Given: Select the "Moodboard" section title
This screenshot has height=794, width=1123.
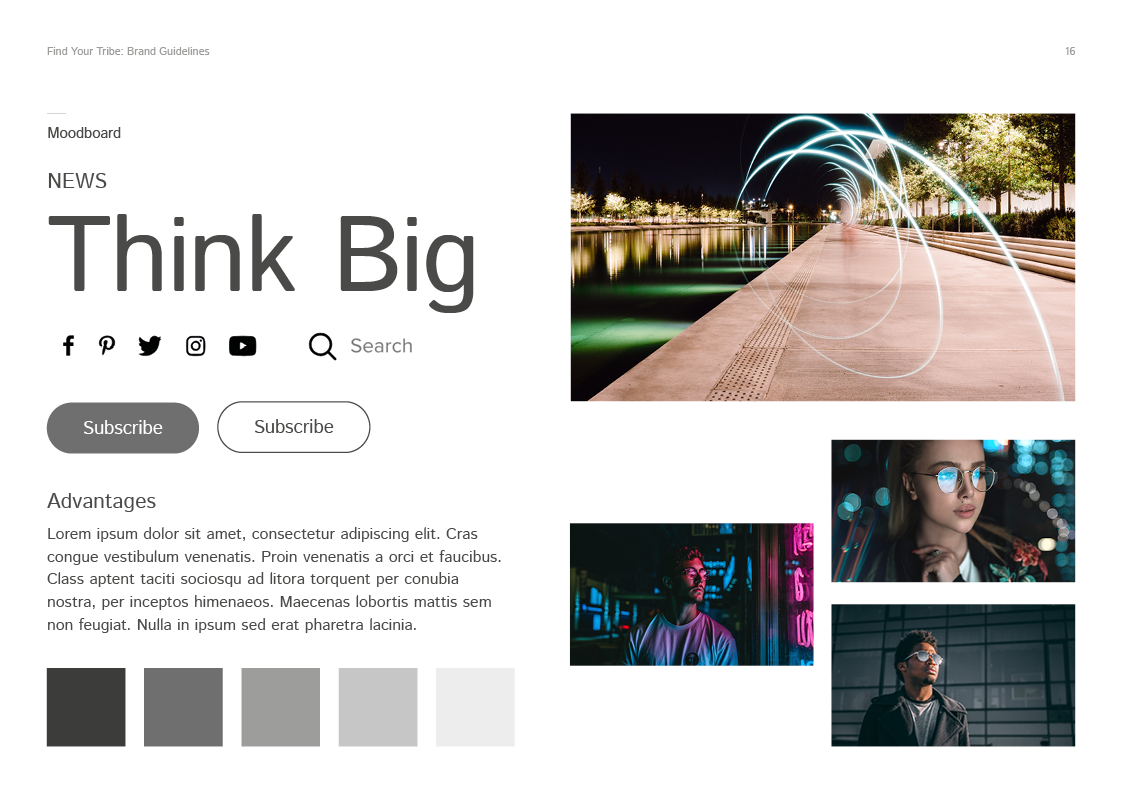Looking at the screenshot, I should [84, 133].
